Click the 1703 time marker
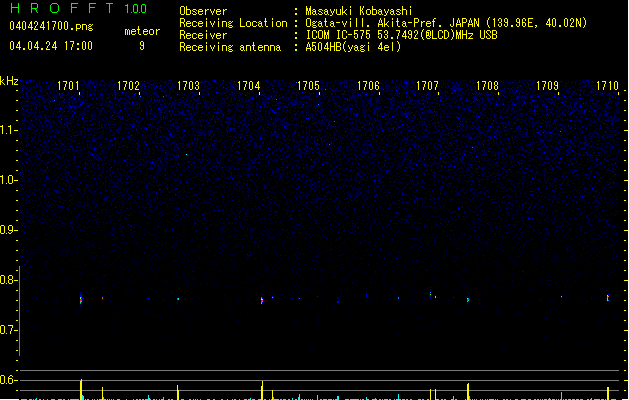The width and height of the screenshot is (629, 400). point(188,86)
